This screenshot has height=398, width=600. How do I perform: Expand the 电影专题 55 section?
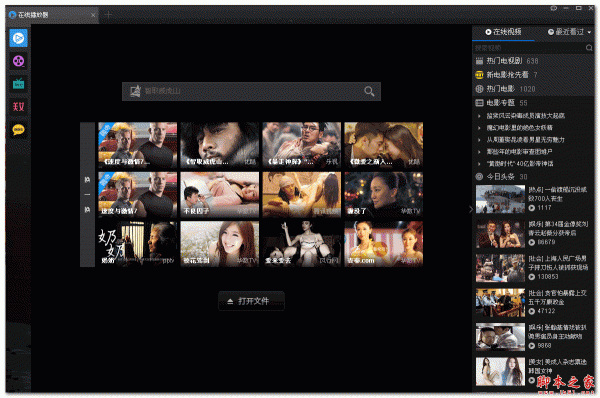pyautogui.click(x=533, y=103)
